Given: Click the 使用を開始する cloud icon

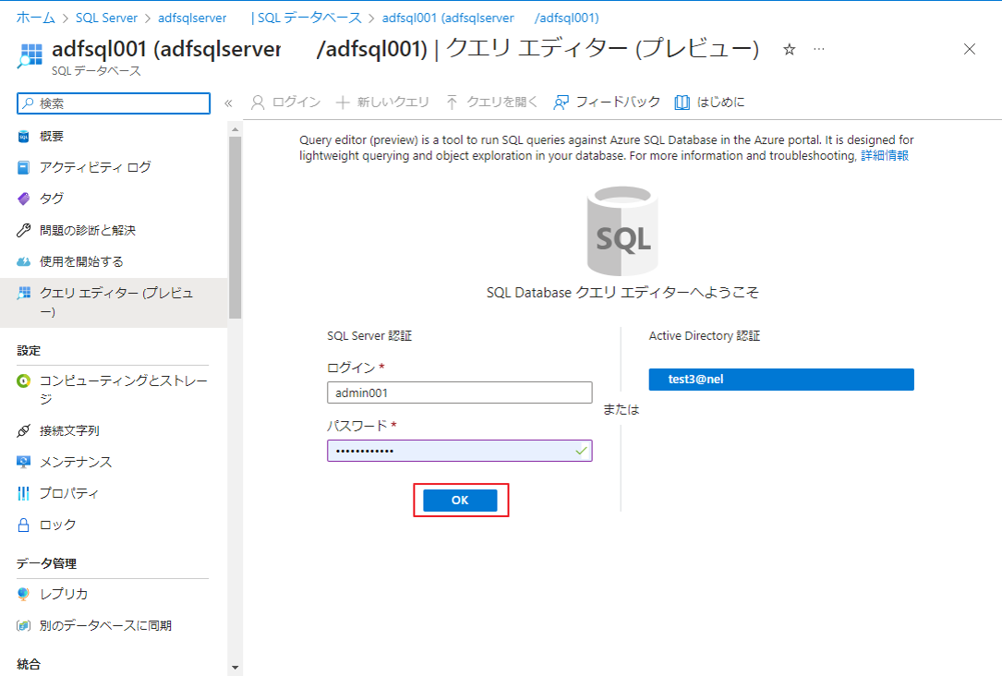Looking at the screenshot, I should pos(24,261).
